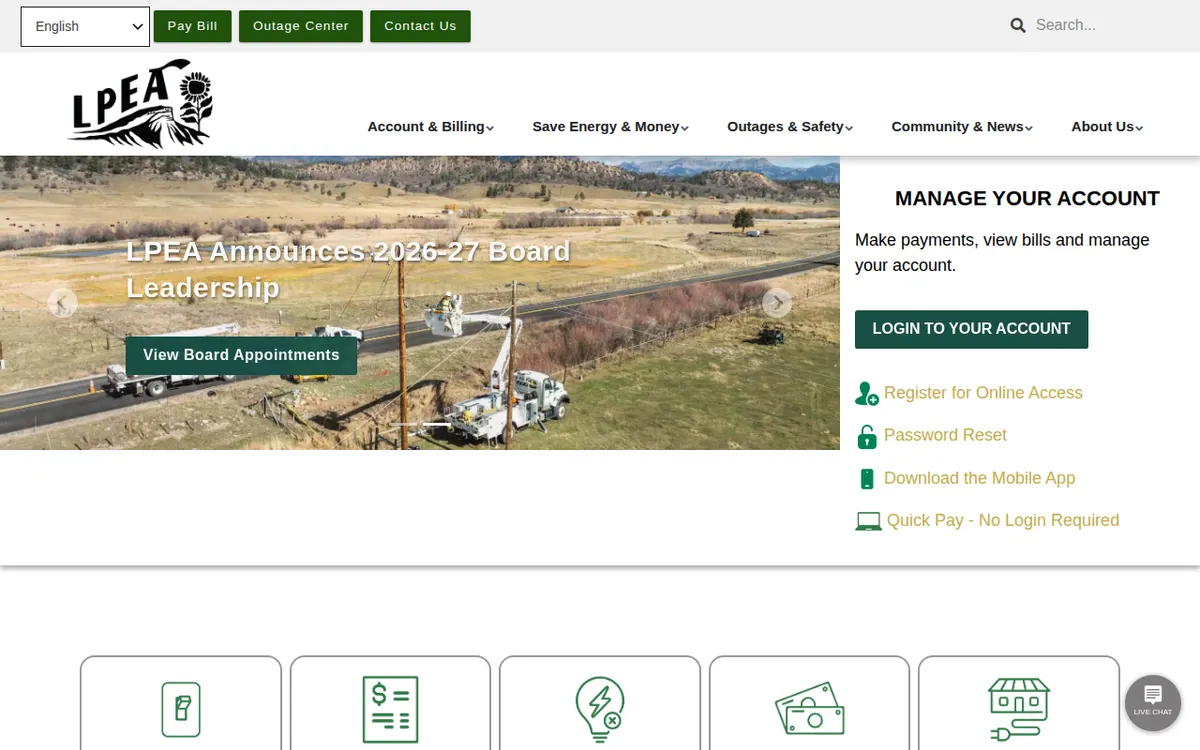Click the Pay Bill button

point(192,26)
